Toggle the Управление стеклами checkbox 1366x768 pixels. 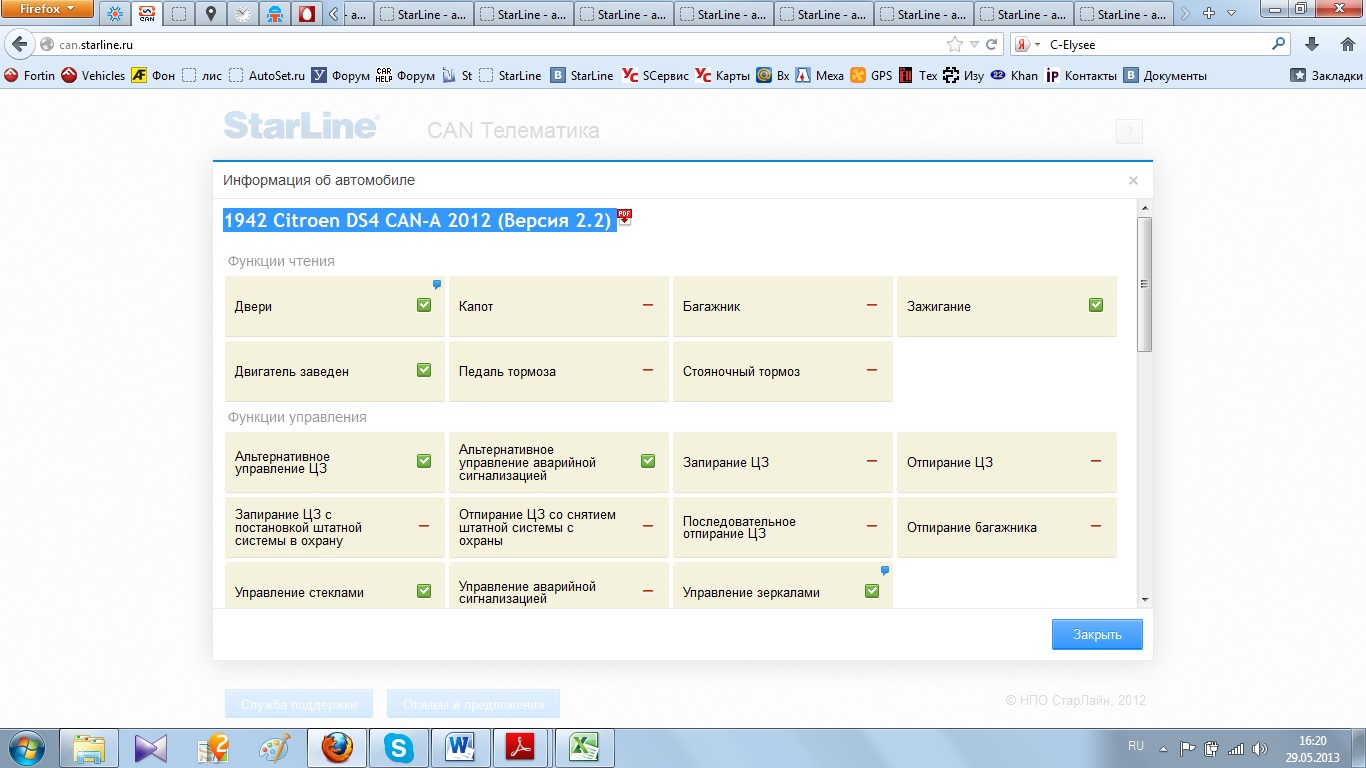[424, 591]
